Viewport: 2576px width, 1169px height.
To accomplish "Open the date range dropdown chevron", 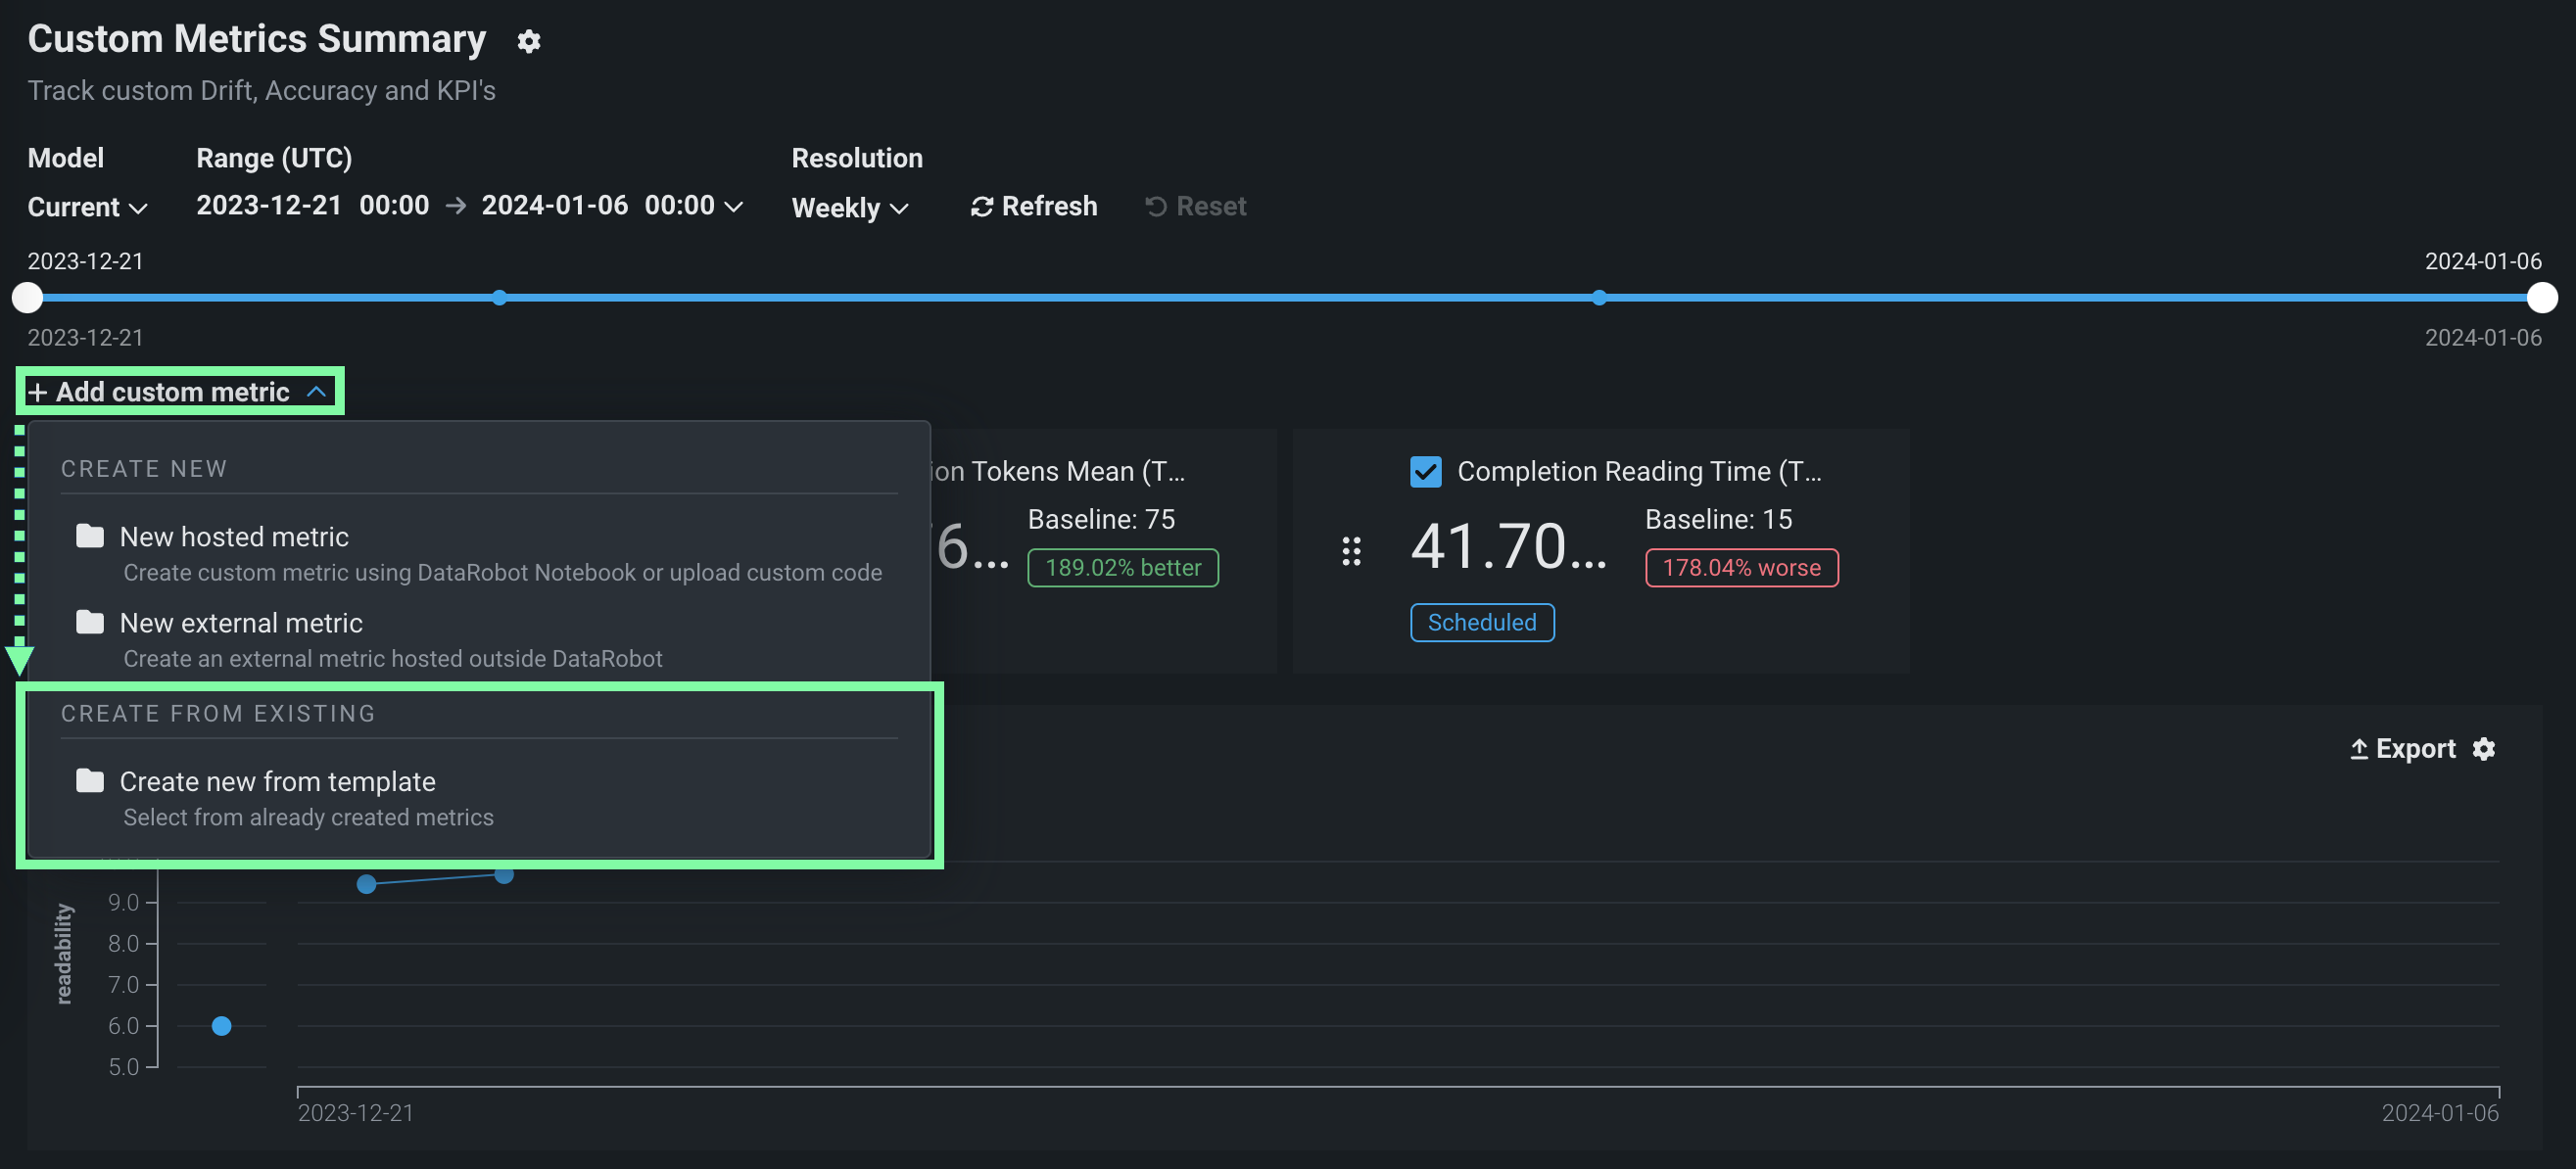I will [733, 207].
